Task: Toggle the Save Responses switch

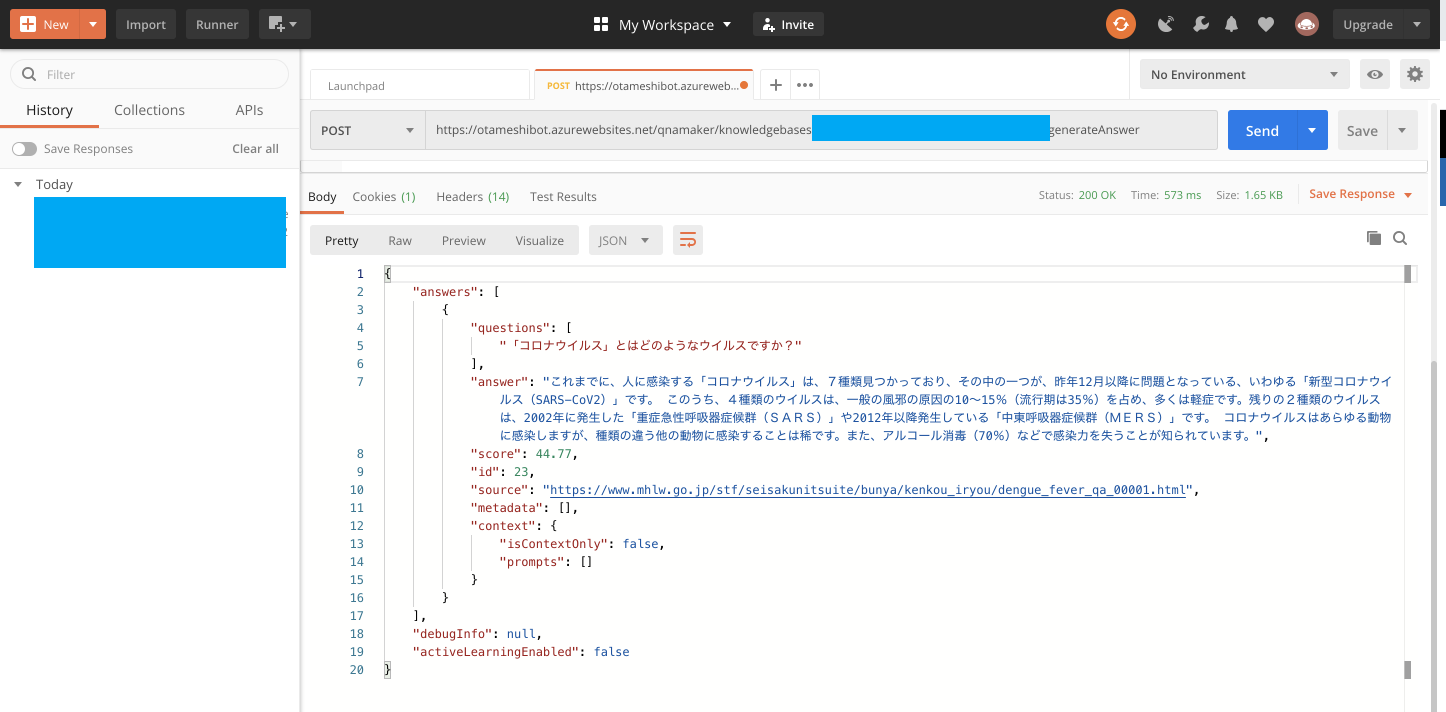Action: [x=24, y=149]
